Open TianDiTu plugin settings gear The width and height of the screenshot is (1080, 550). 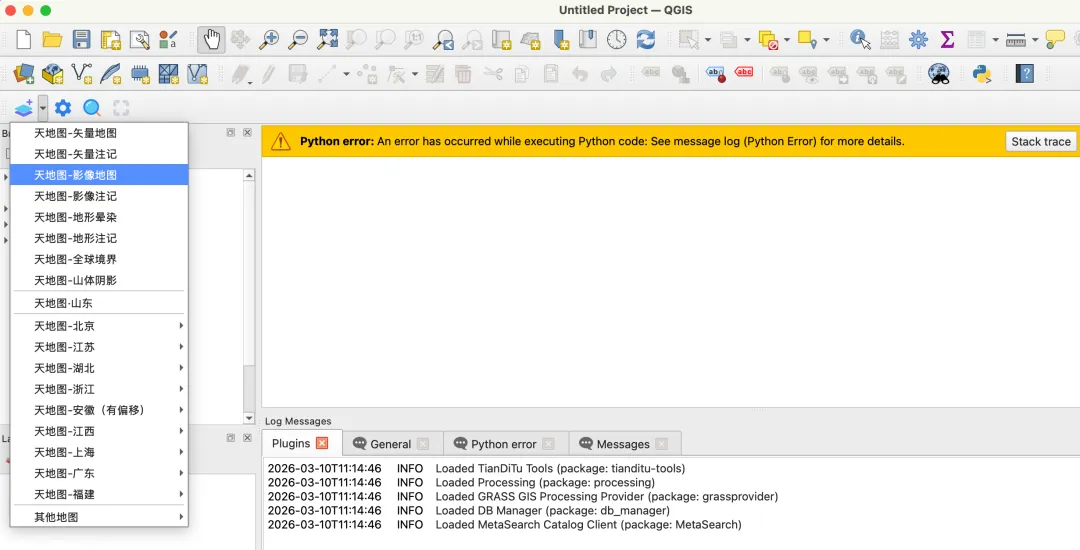[63, 108]
